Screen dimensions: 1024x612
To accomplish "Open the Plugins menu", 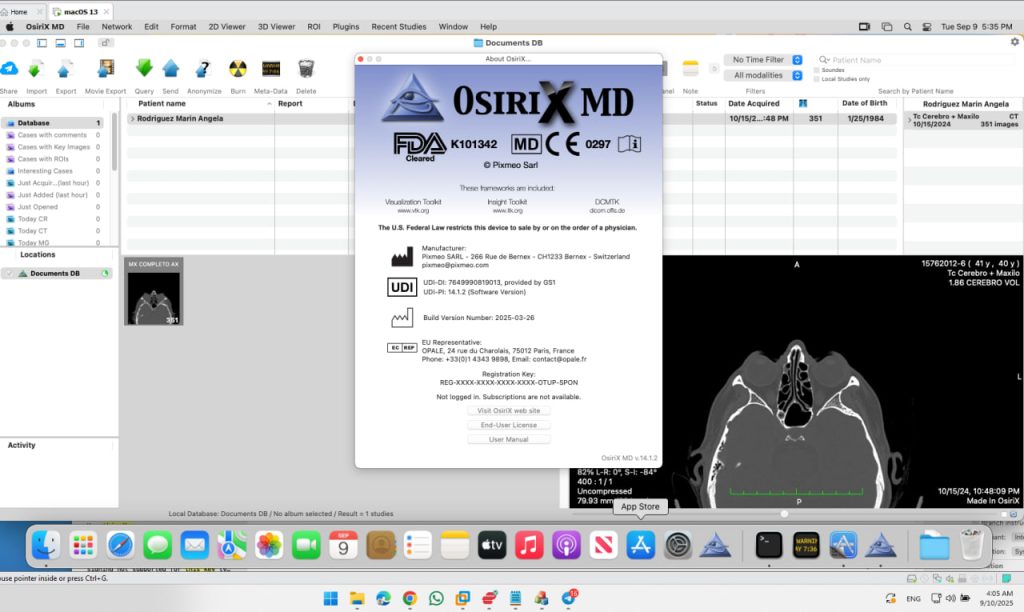I will [x=346, y=26].
